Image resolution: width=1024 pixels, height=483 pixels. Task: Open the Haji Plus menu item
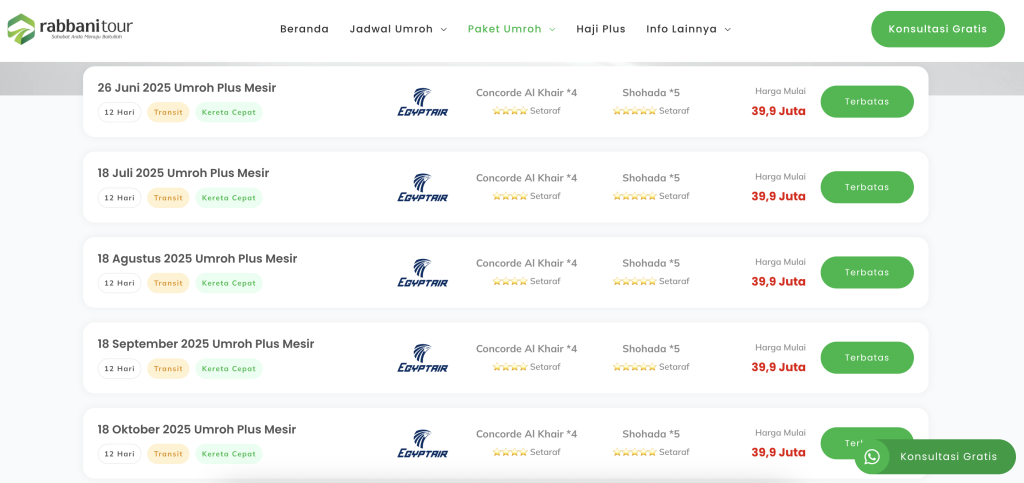[x=601, y=29]
